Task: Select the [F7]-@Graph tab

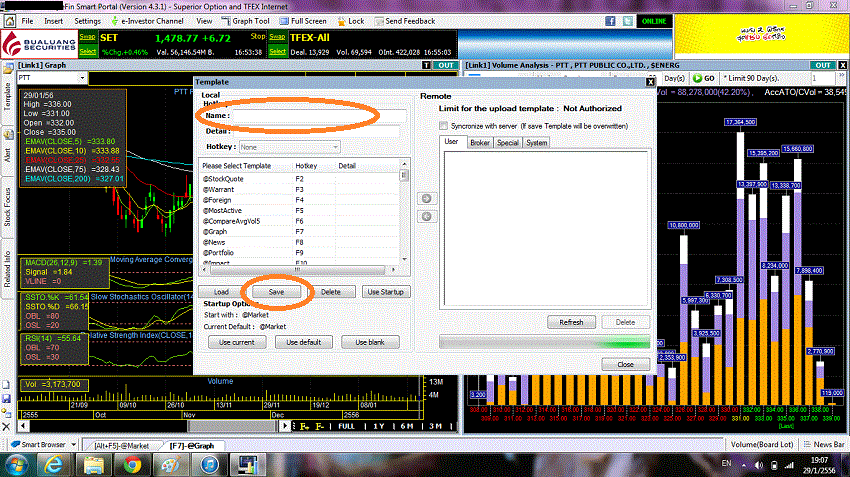Action: 191,446
